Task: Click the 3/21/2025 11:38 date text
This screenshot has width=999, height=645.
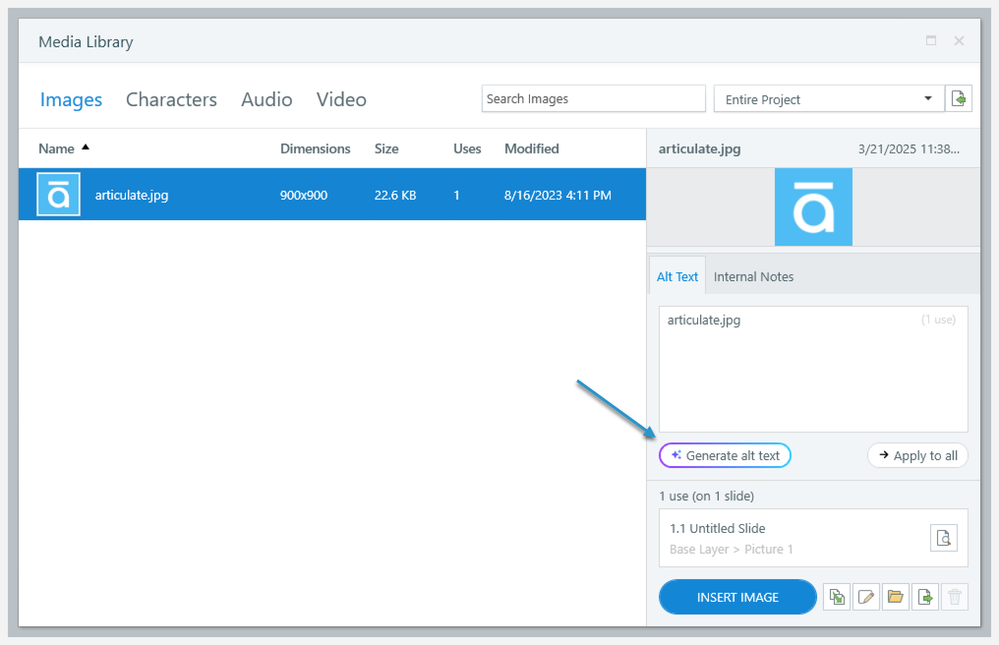Action: tap(909, 149)
